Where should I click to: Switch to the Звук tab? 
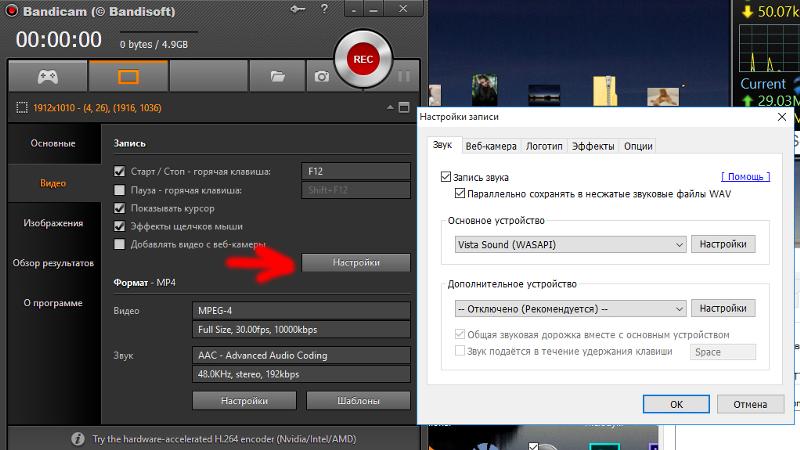[x=442, y=145]
